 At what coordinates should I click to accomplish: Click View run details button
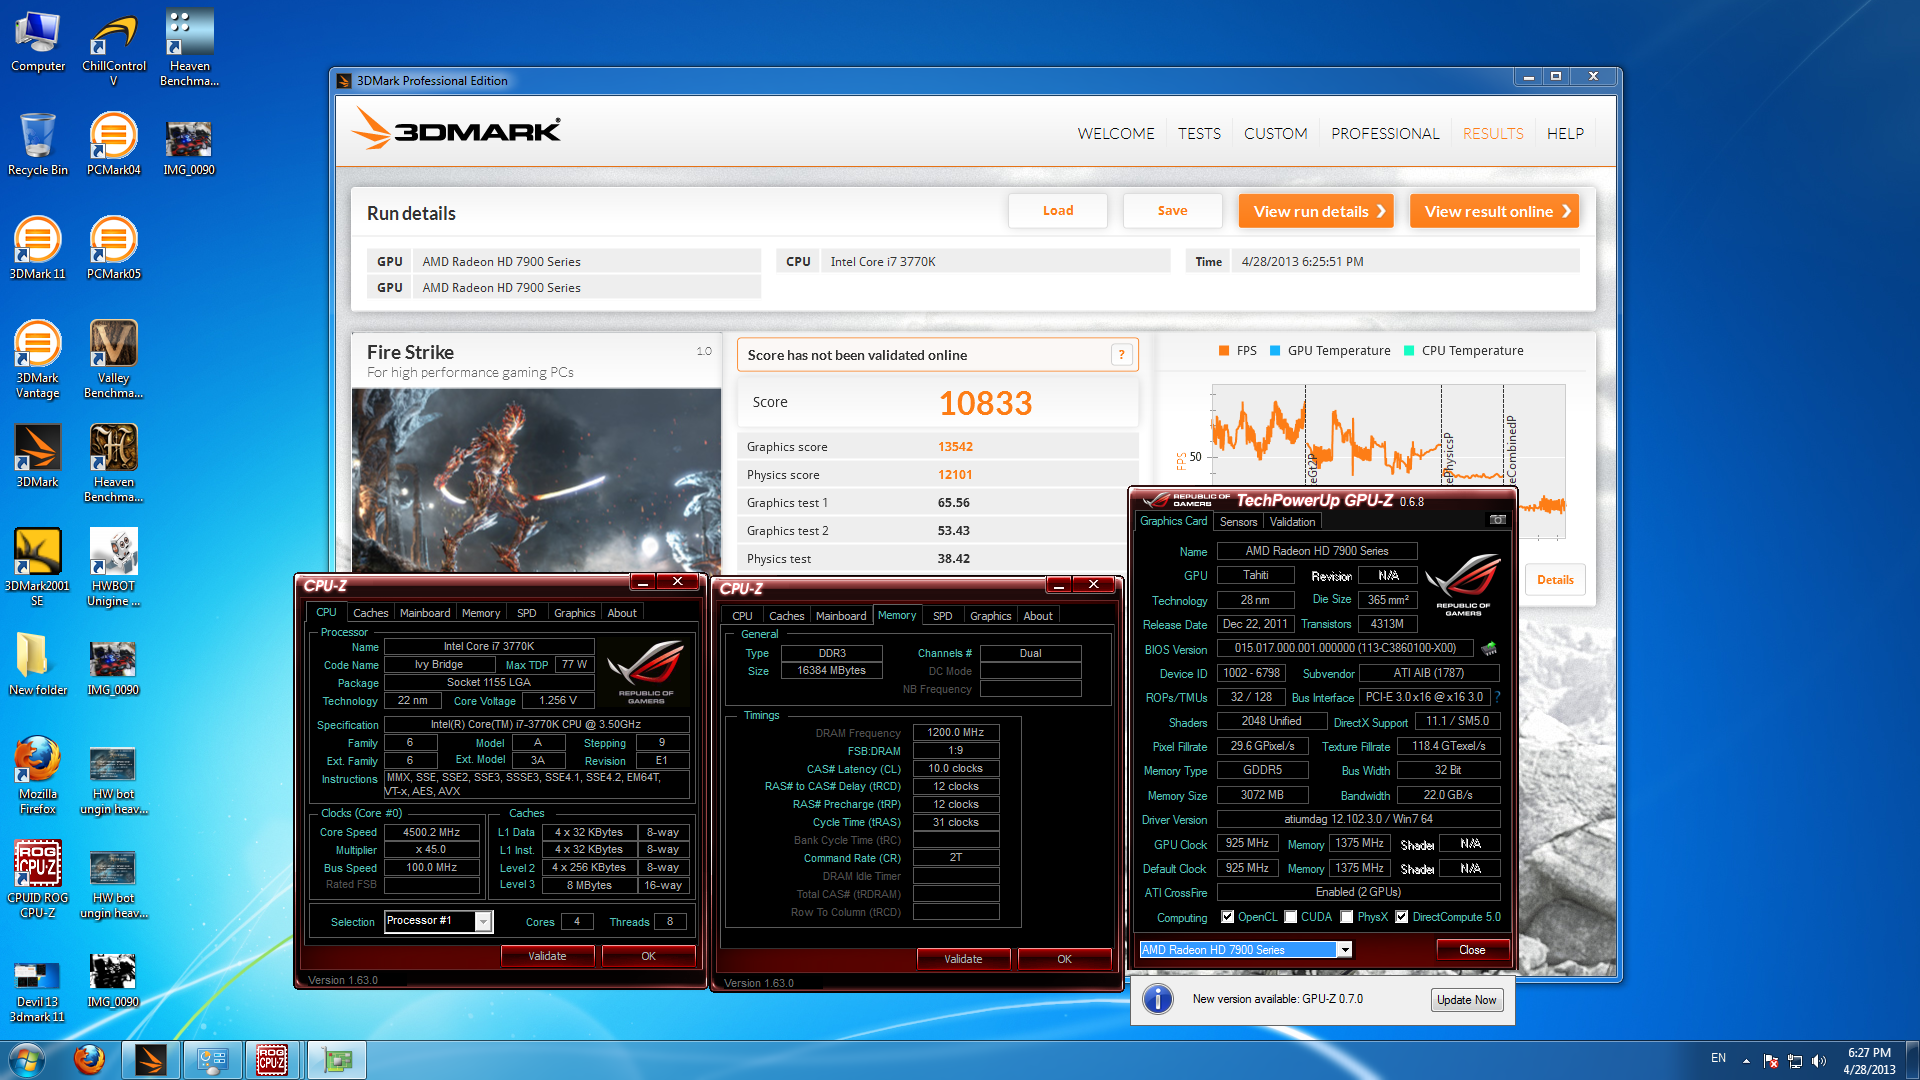coord(1316,211)
